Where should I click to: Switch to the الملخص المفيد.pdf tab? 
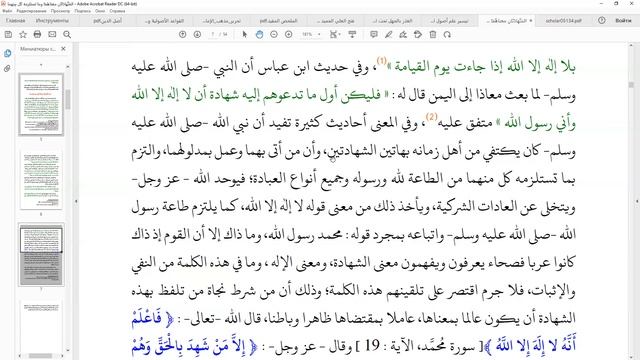click(278, 20)
